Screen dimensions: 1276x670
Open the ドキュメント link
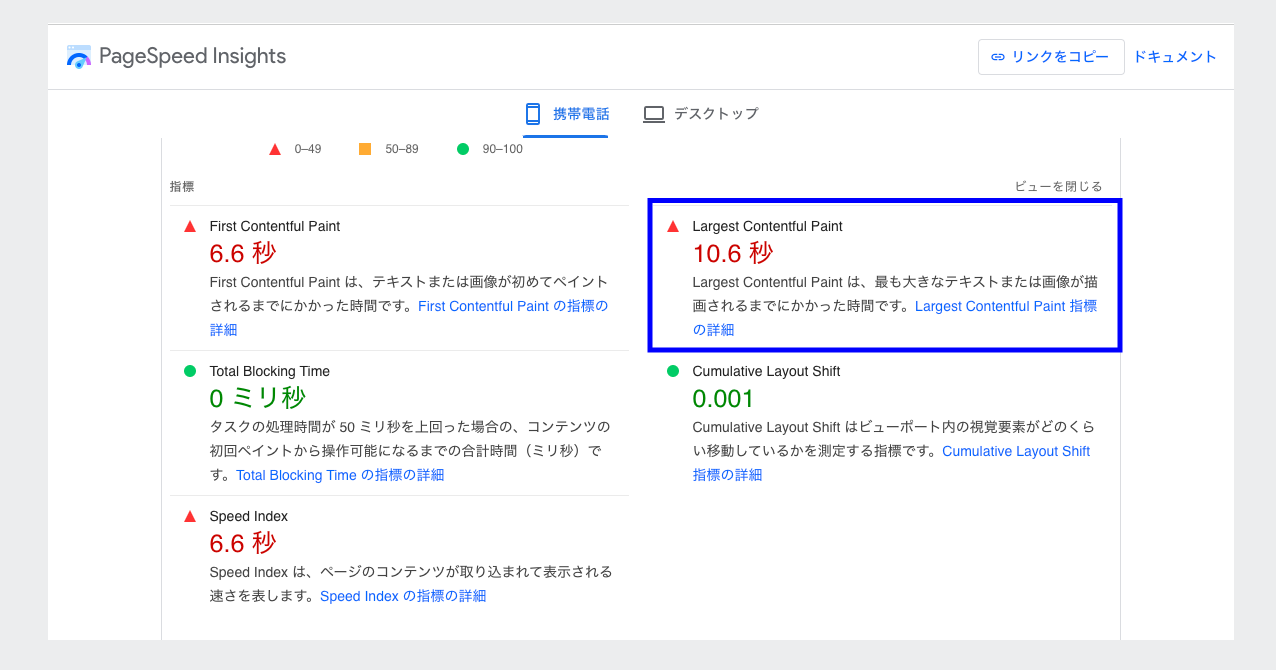(x=1174, y=57)
